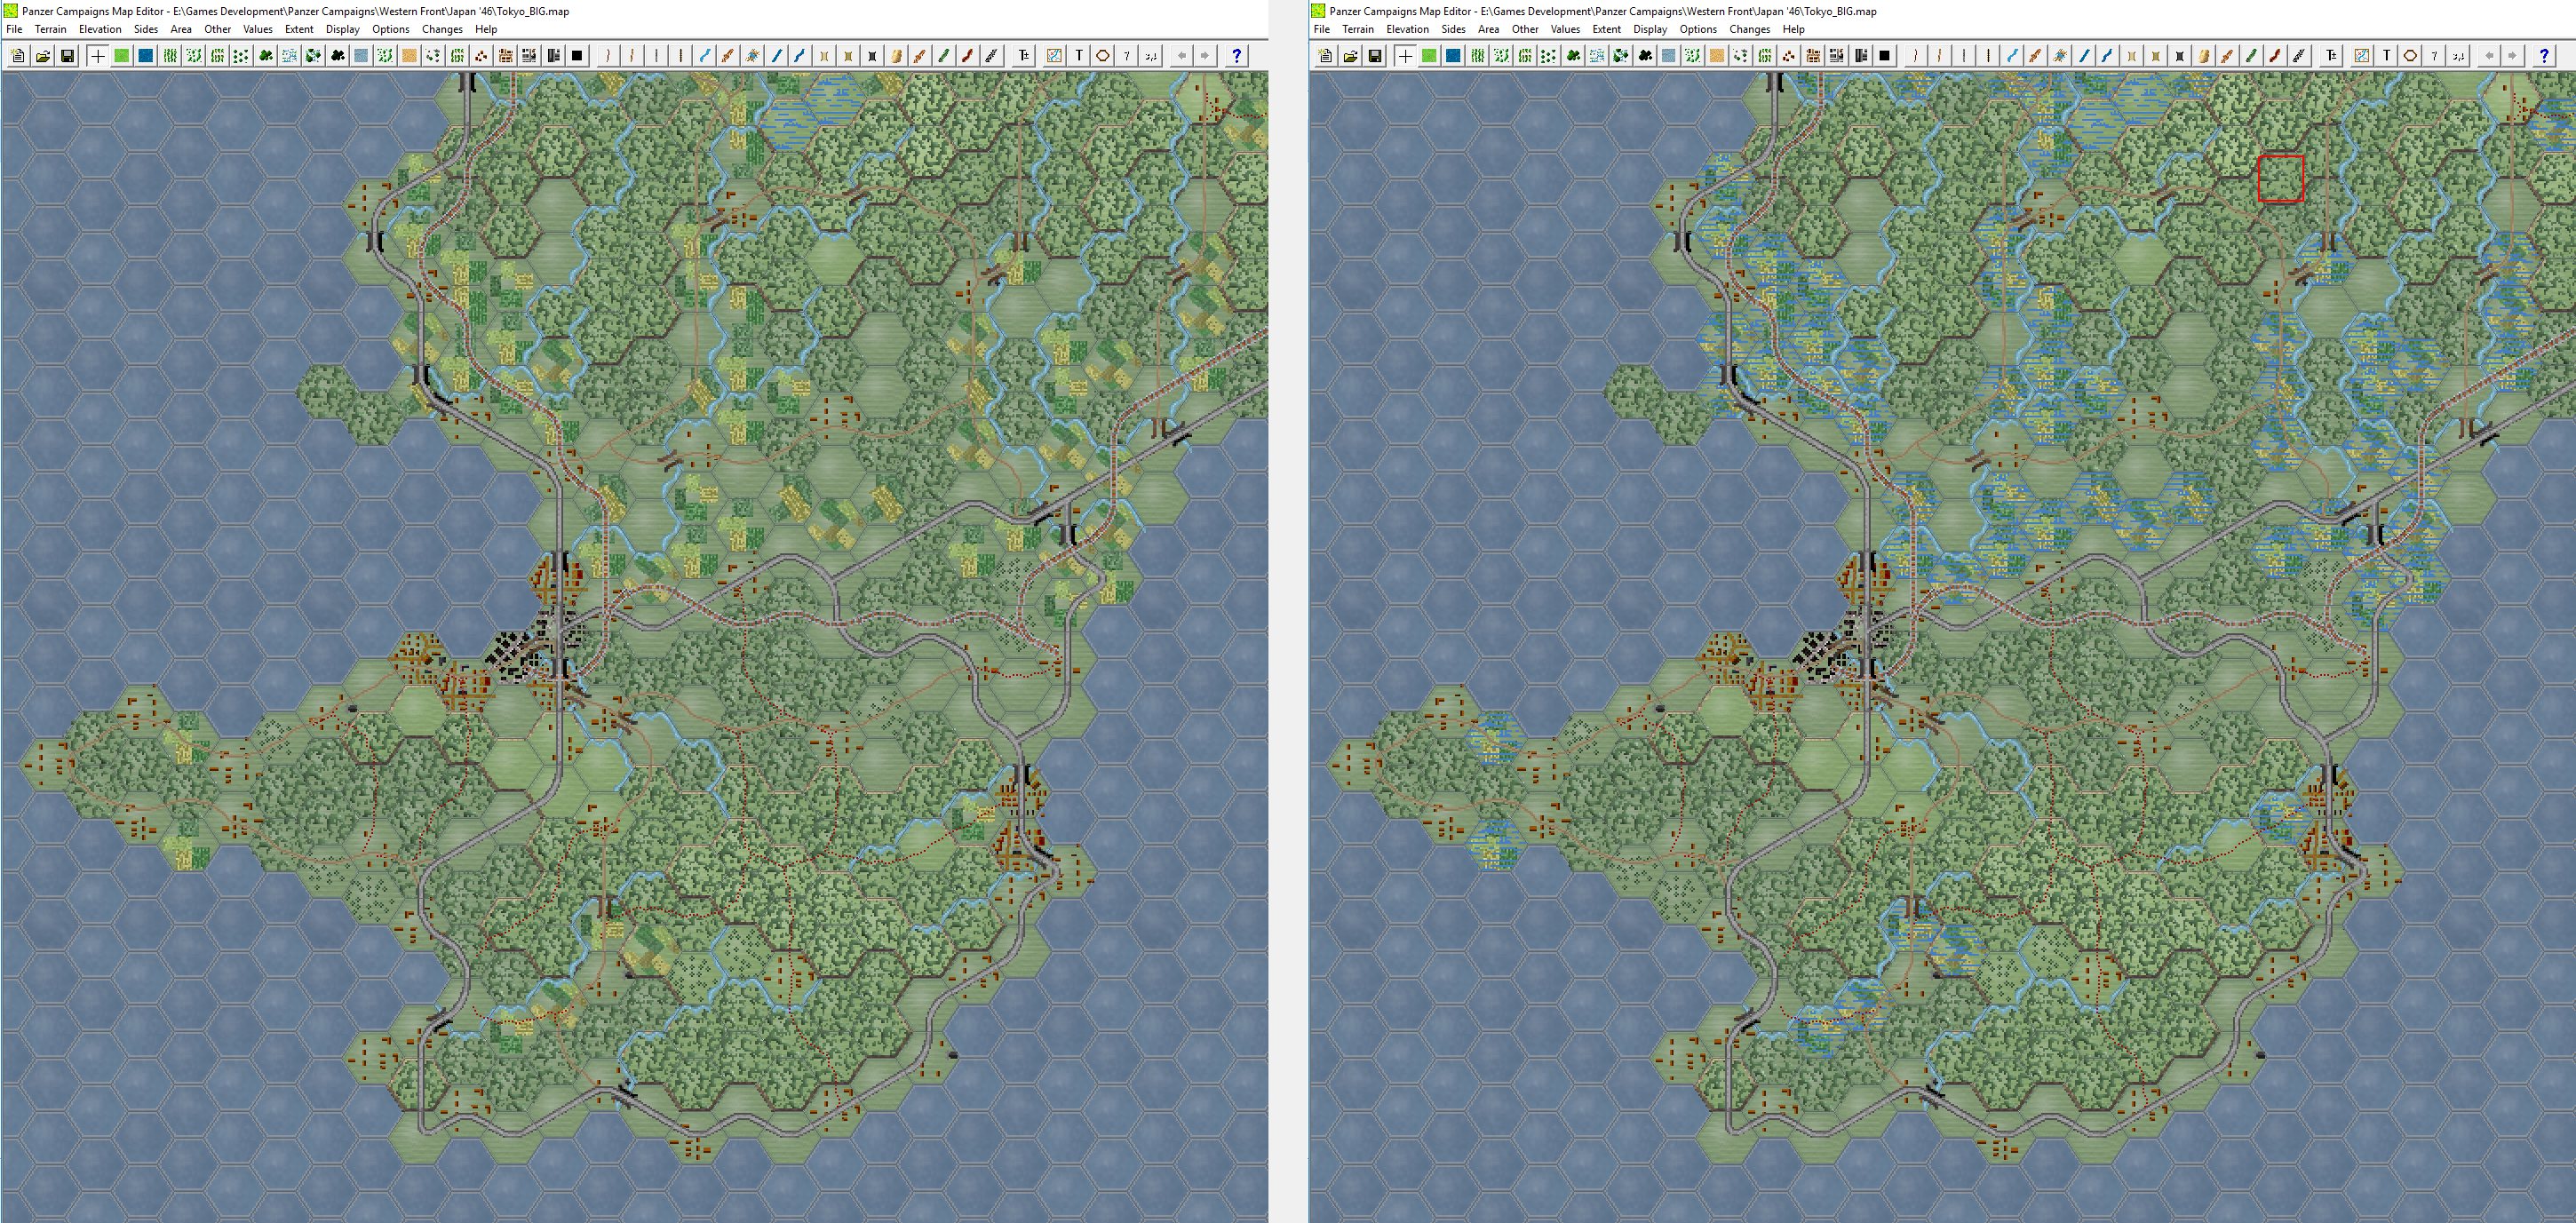Select the solid black square tool, right window
The width and height of the screenshot is (2576, 1223).
pos(1886,56)
